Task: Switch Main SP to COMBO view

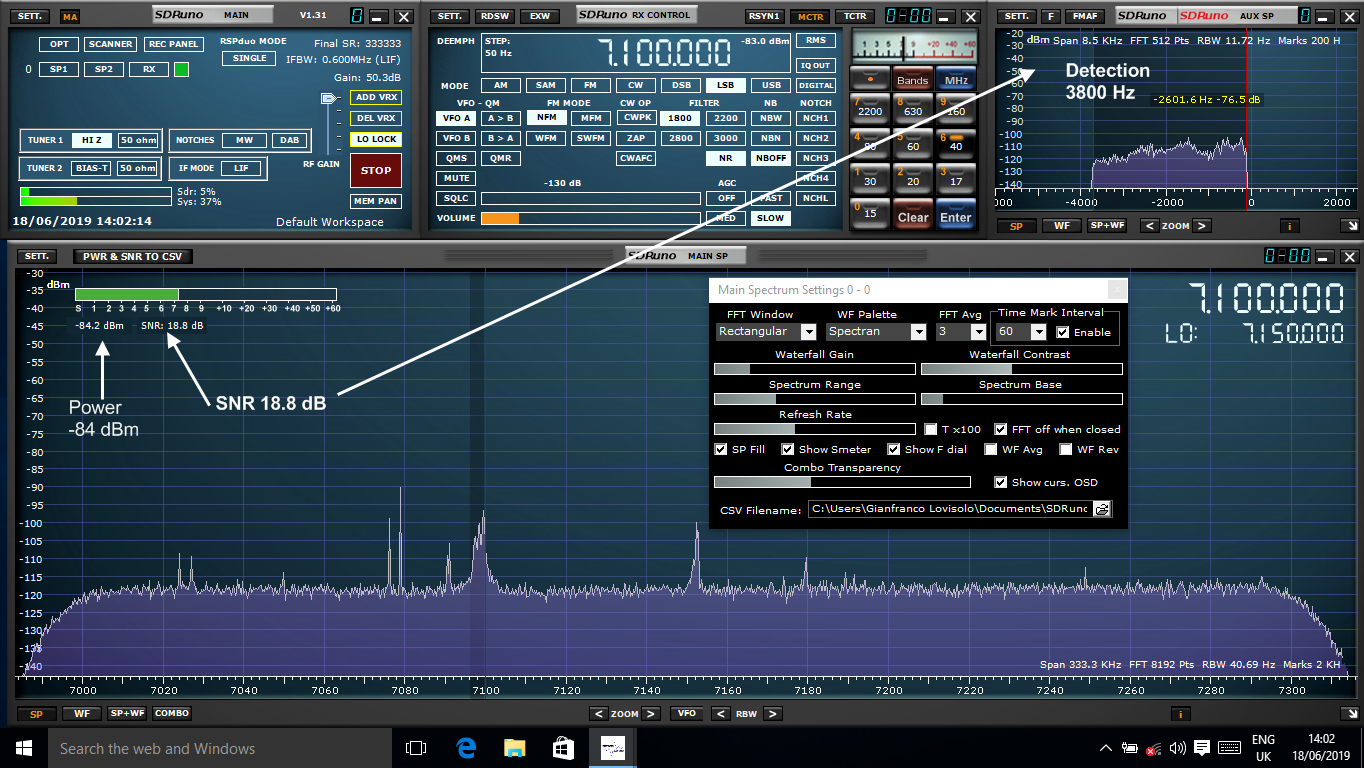Action: (x=172, y=714)
